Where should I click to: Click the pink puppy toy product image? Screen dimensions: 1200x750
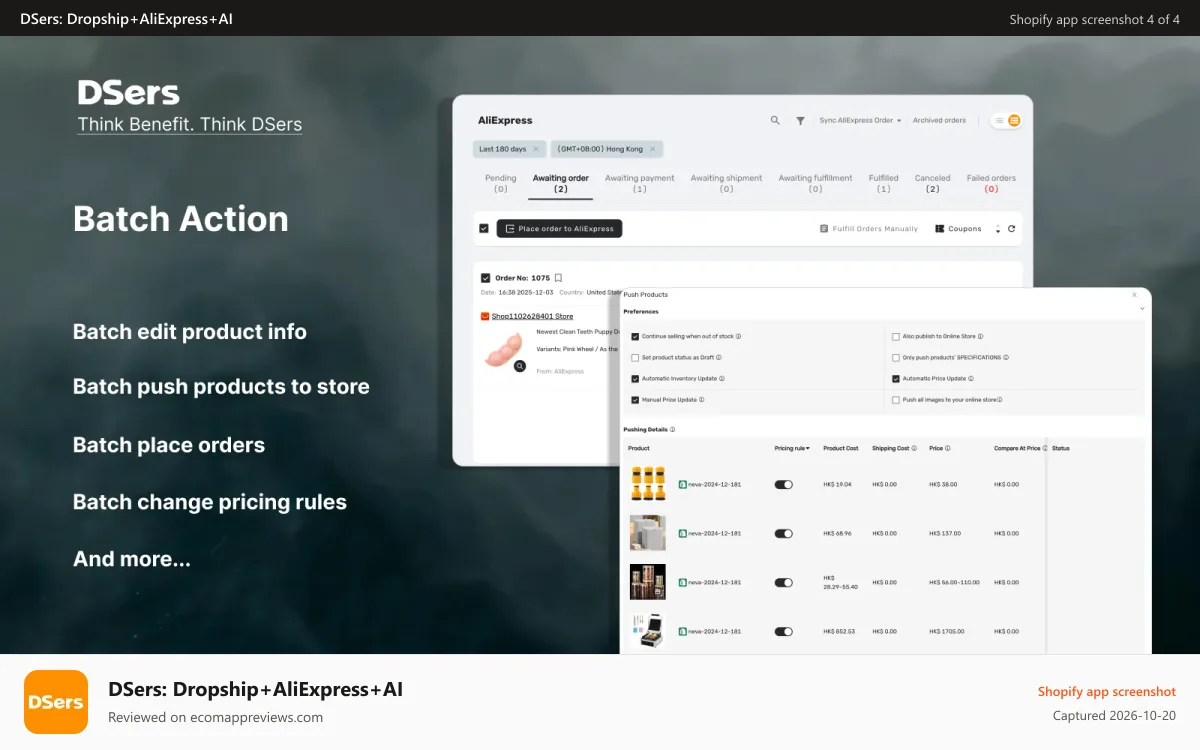click(x=504, y=350)
